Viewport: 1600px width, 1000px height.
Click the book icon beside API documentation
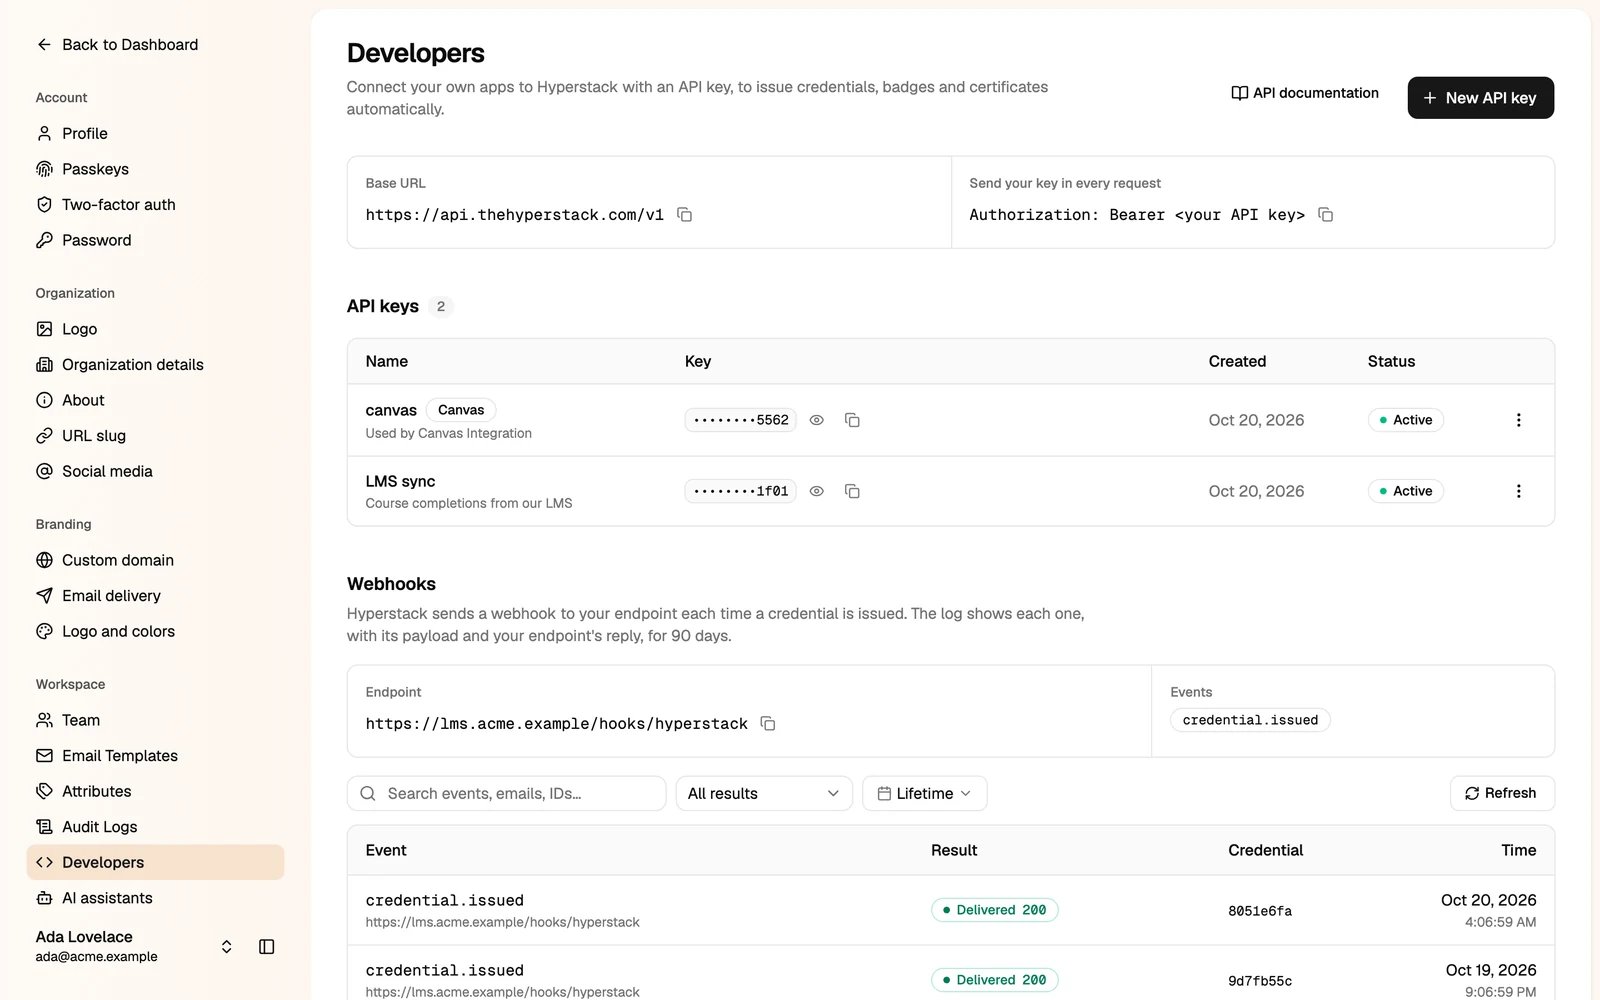coord(1239,93)
